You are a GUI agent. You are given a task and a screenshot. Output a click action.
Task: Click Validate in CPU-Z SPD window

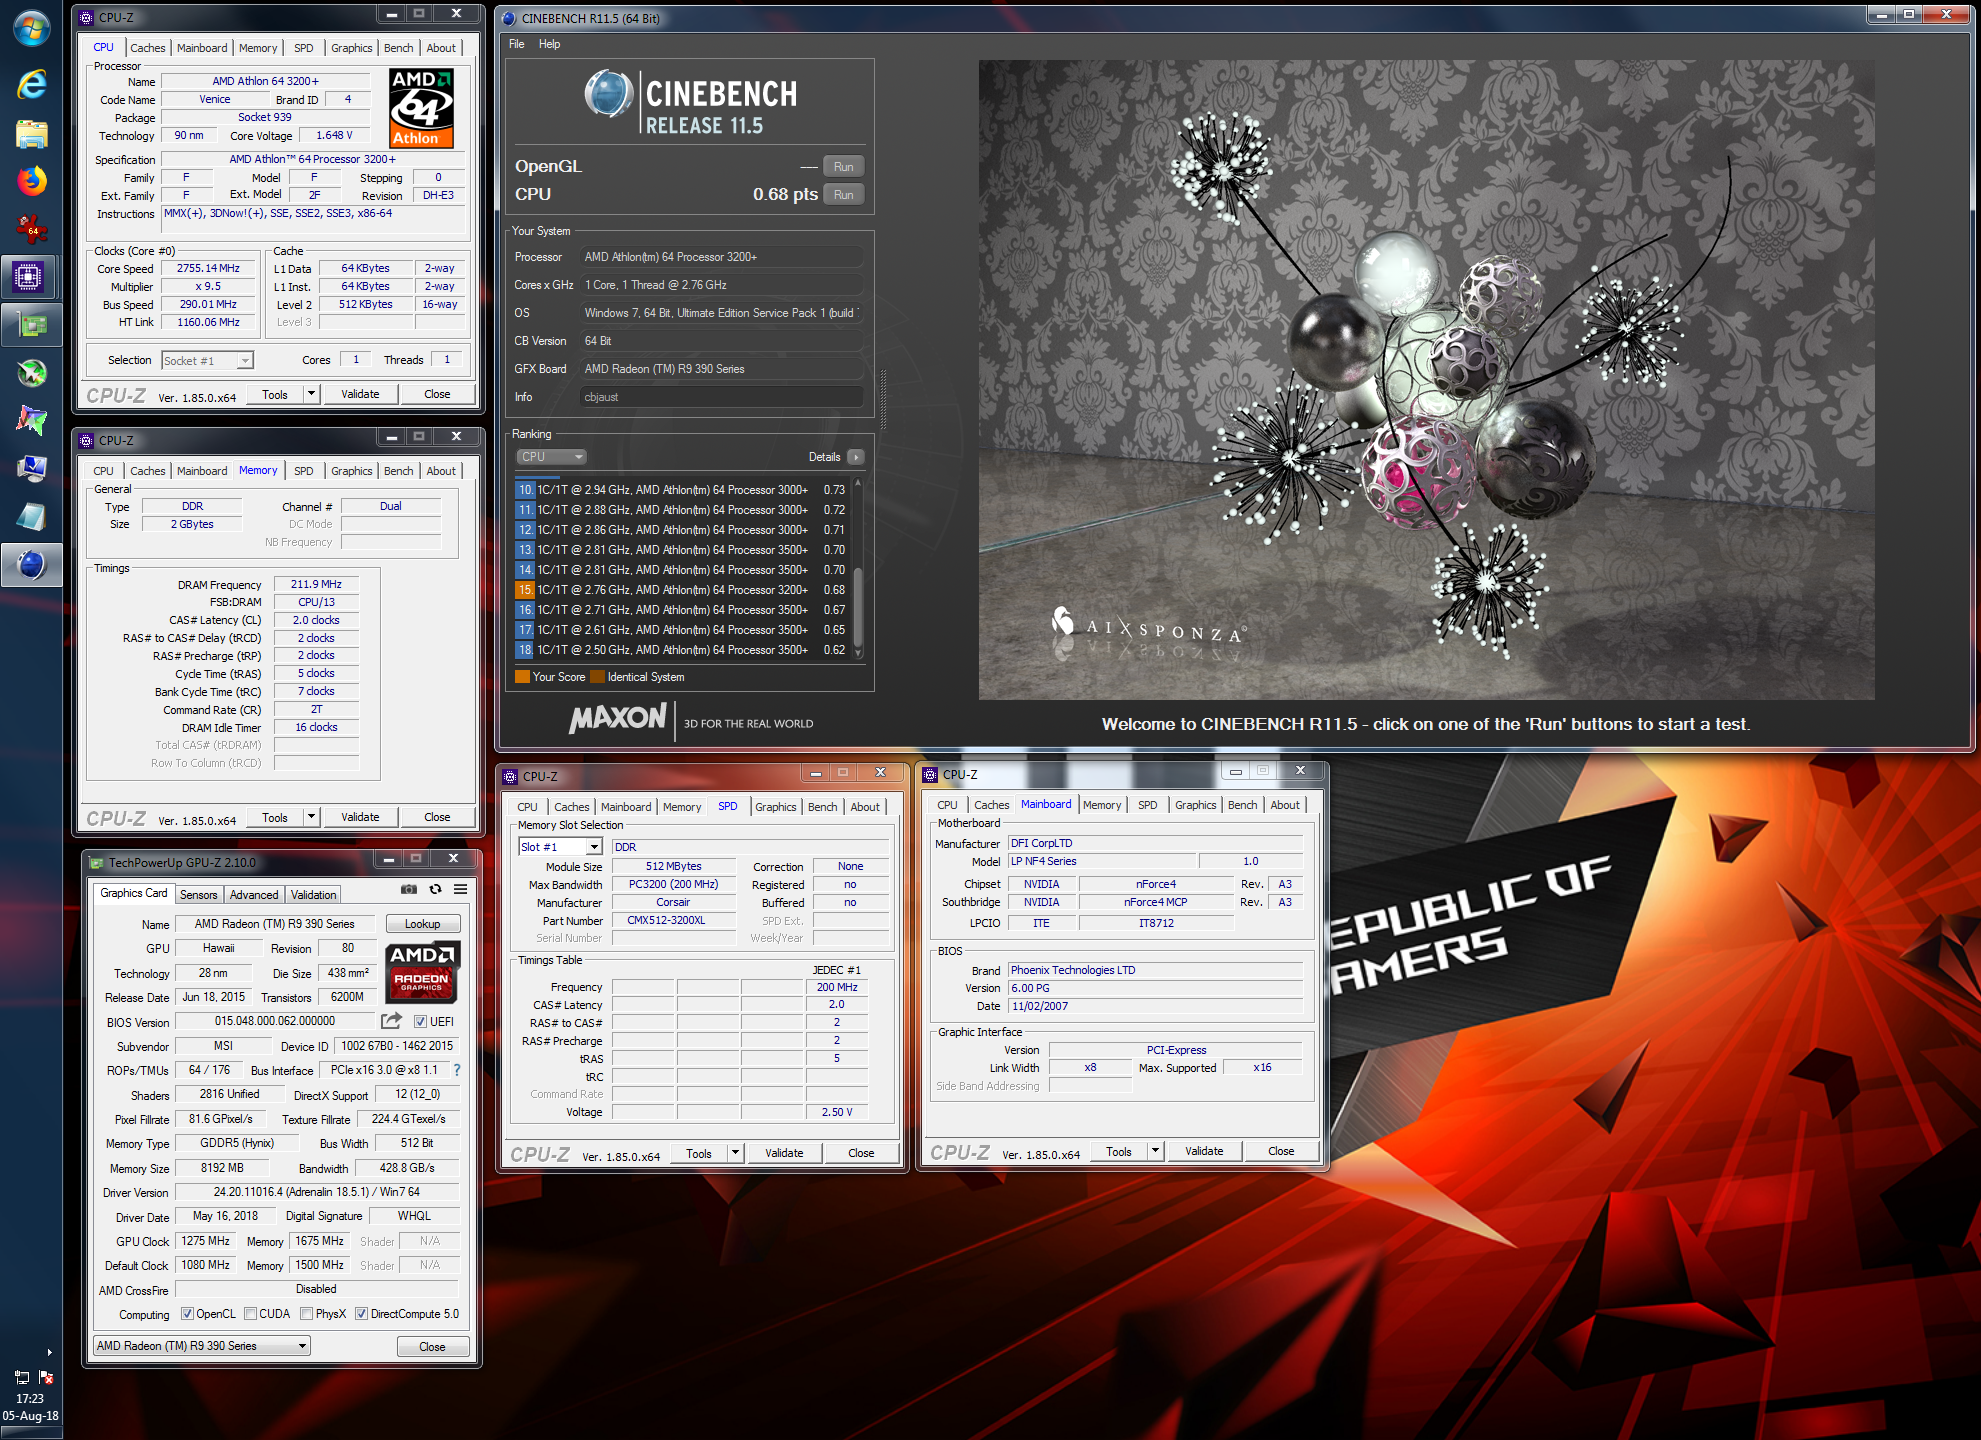click(x=784, y=1153)
